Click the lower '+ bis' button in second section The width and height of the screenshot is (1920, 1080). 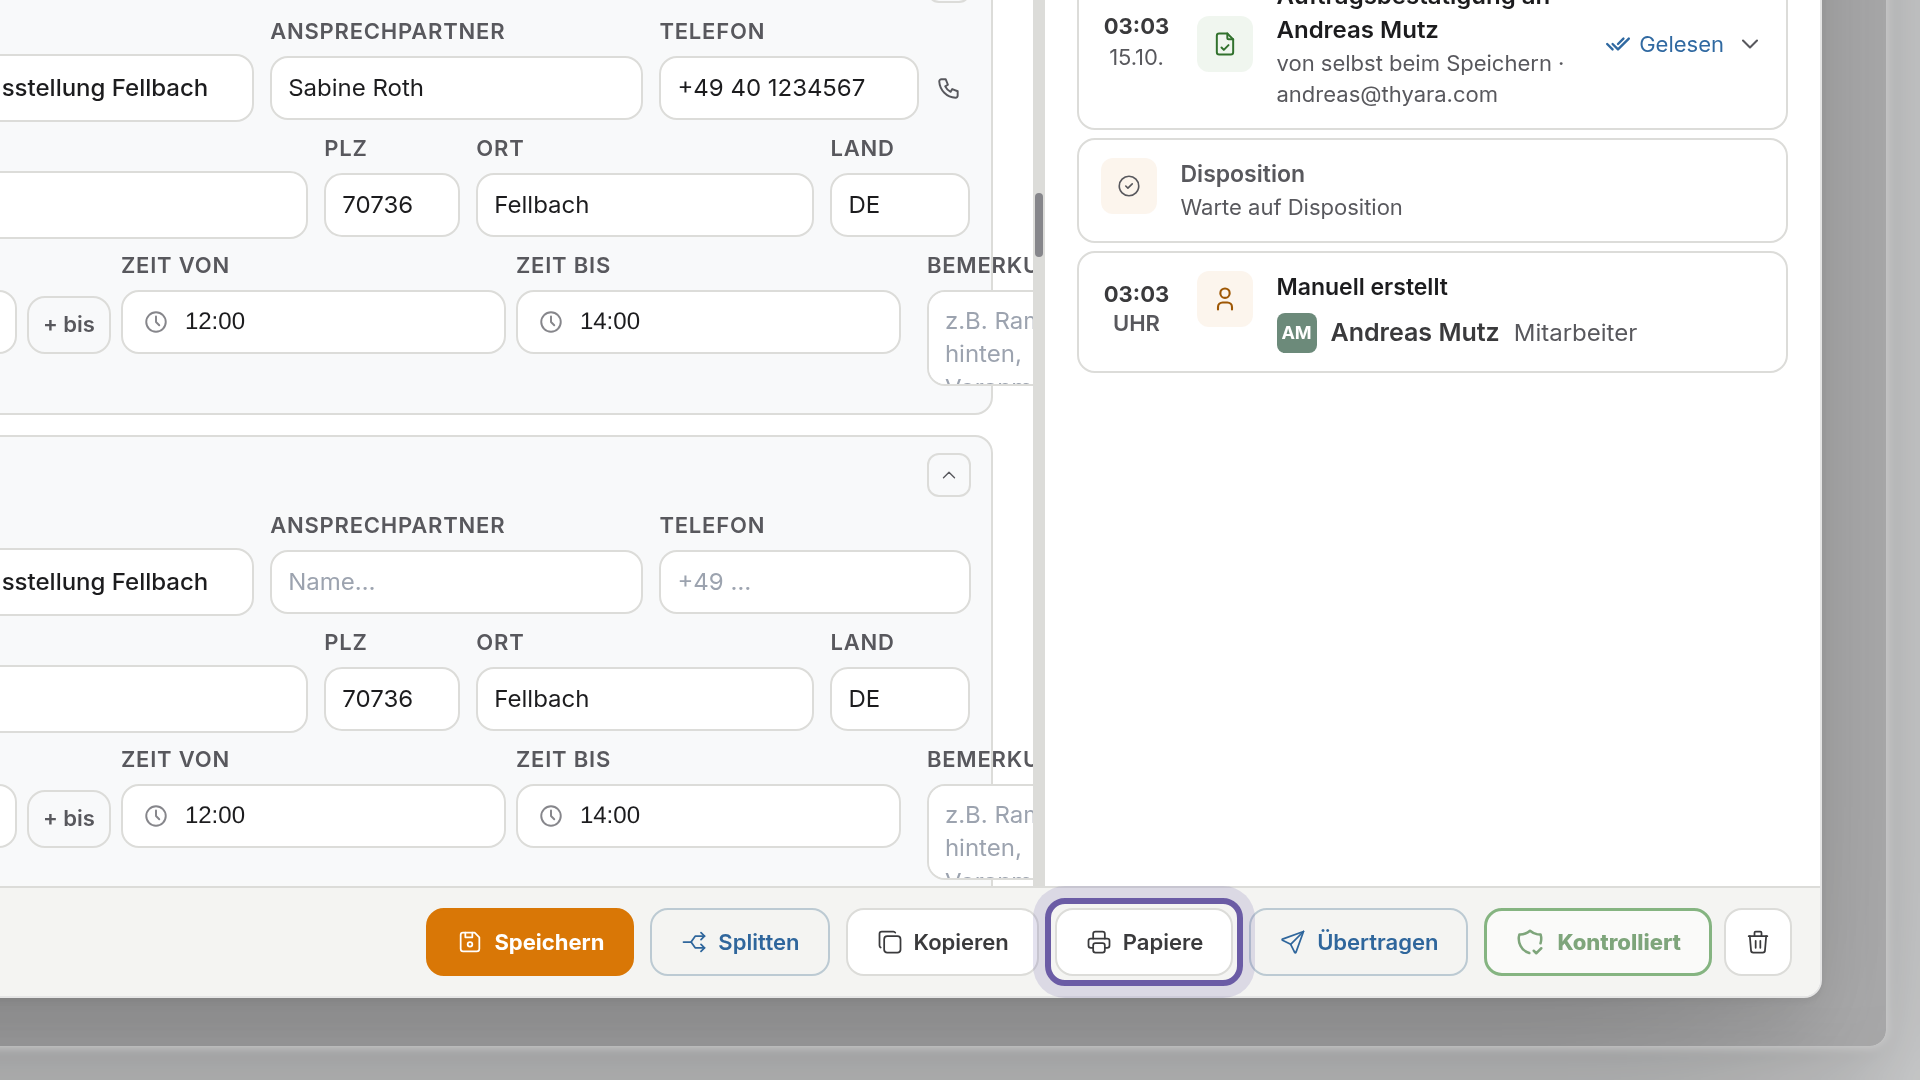click(x=69, y=819)
